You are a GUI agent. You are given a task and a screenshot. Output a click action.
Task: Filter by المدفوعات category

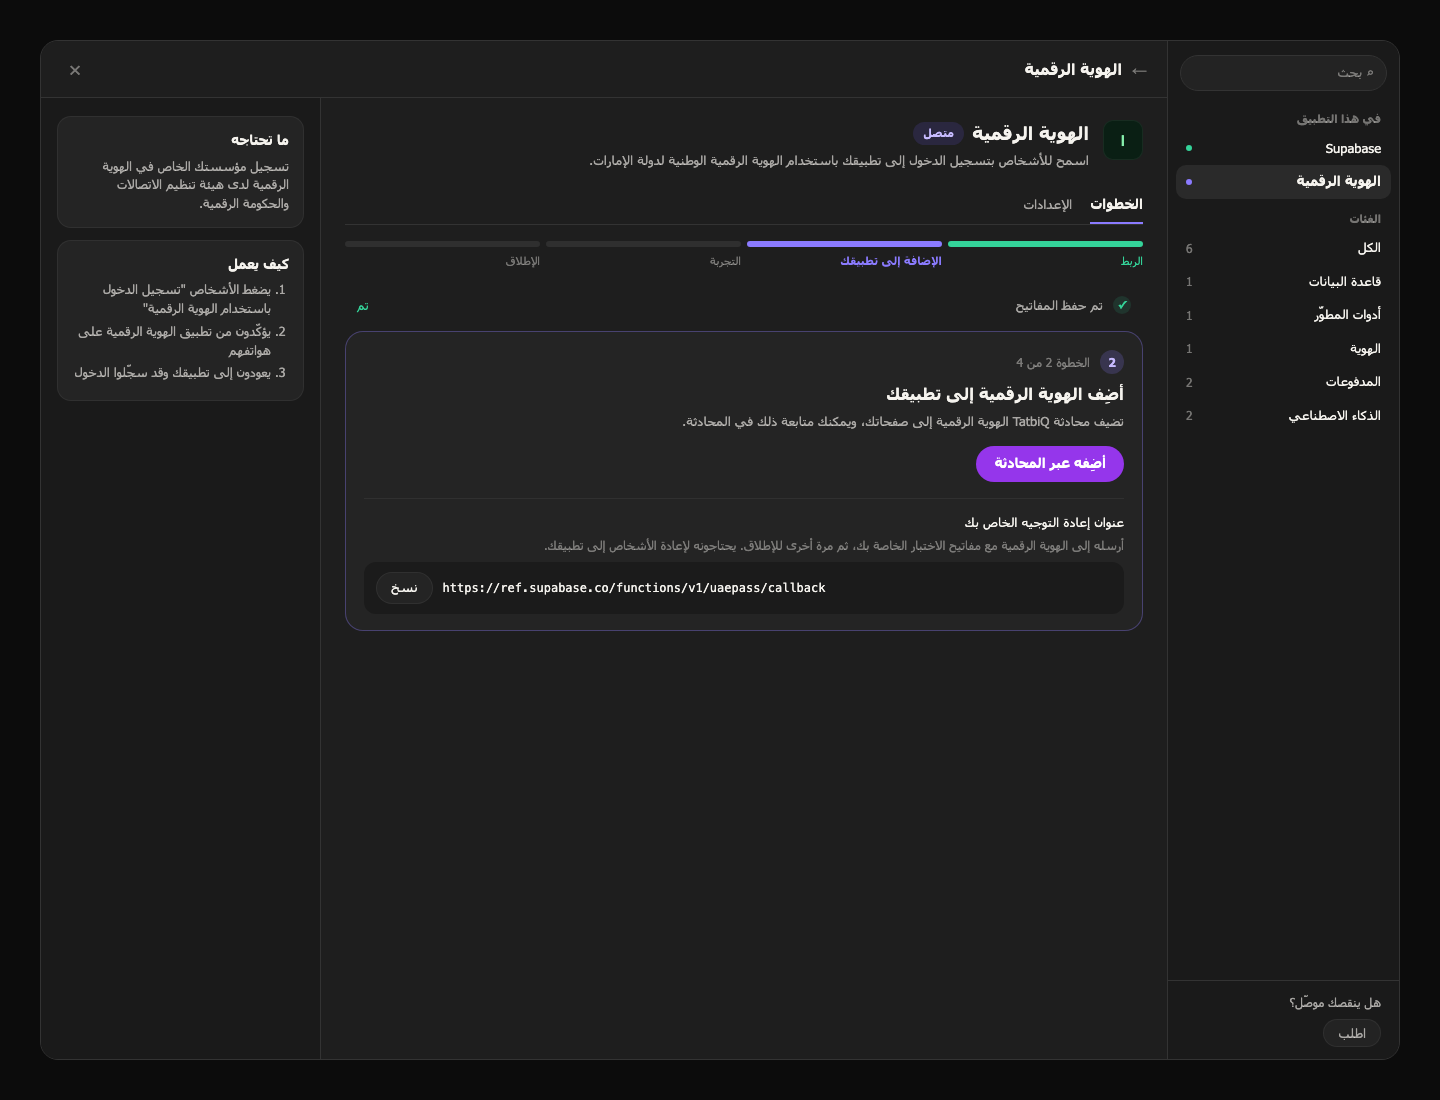1283,382
